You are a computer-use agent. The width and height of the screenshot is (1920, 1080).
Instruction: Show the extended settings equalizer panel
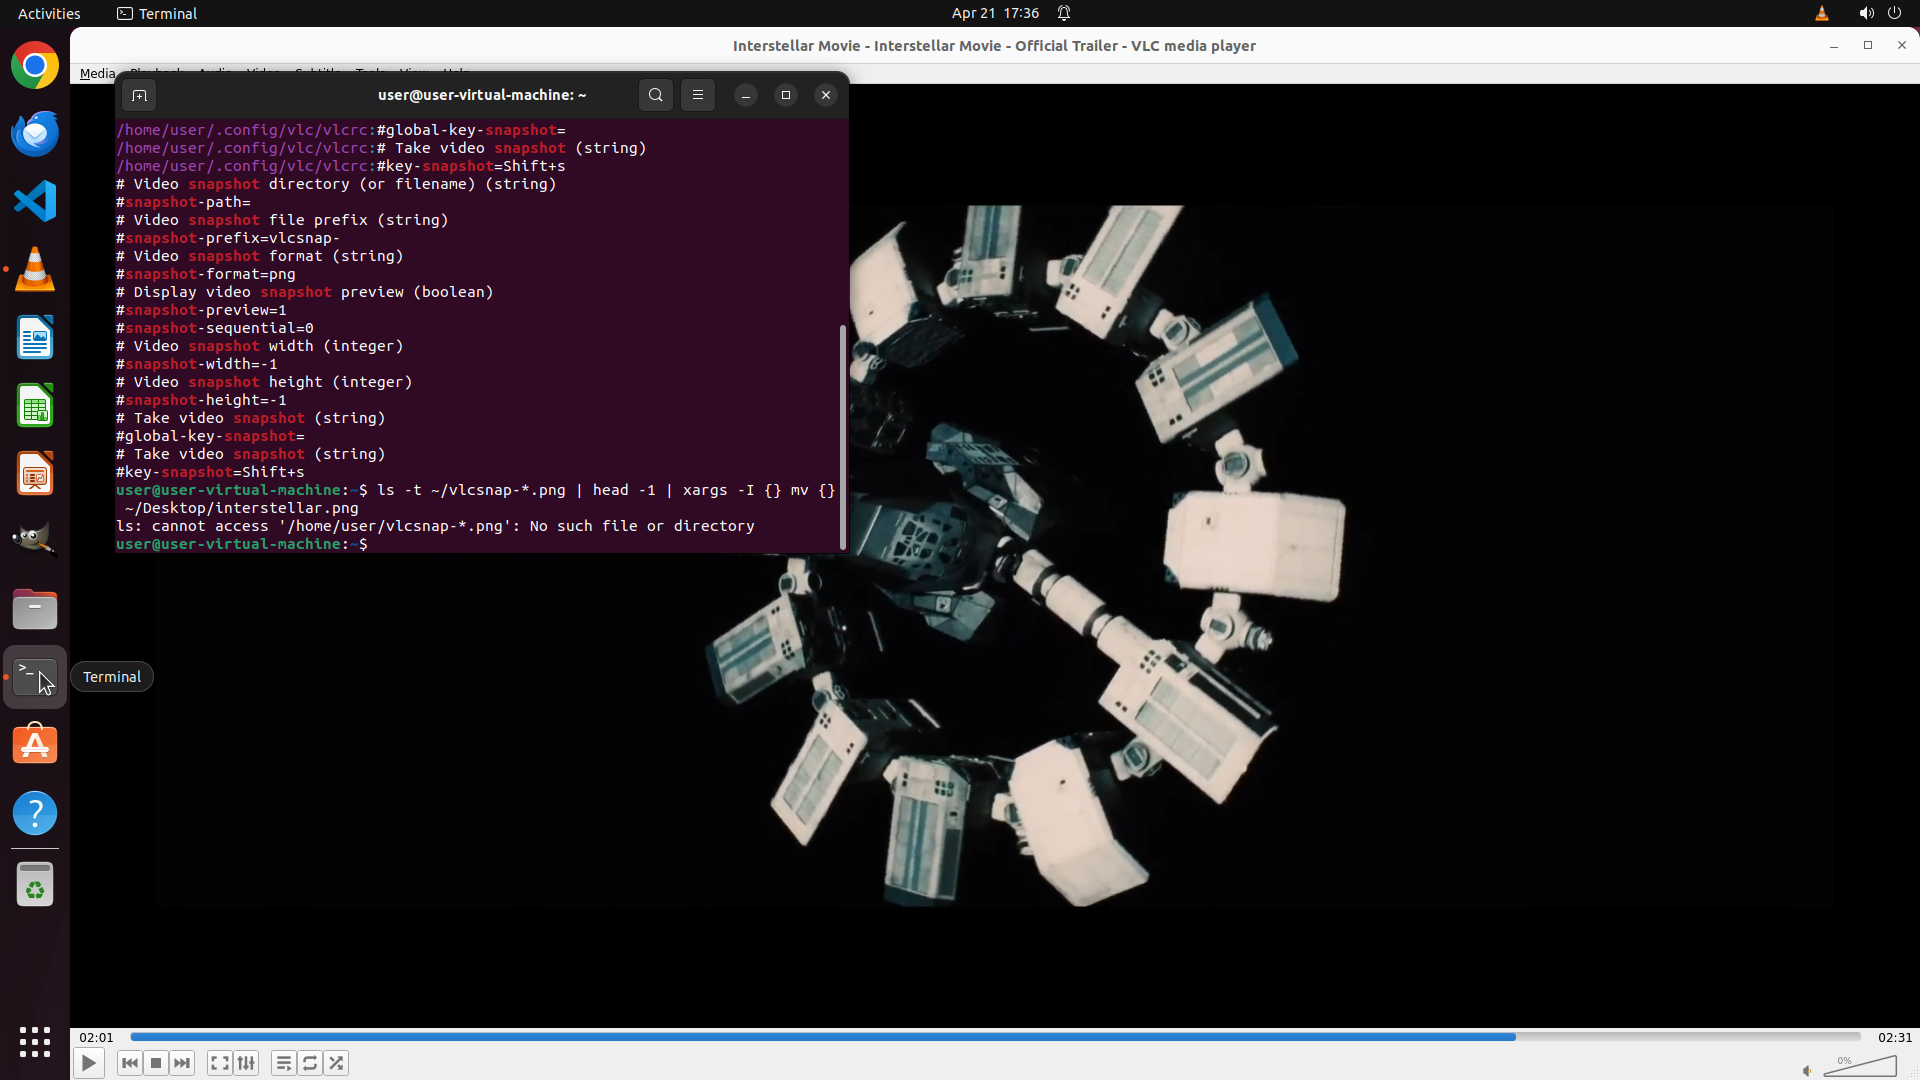coord(246,1063)
